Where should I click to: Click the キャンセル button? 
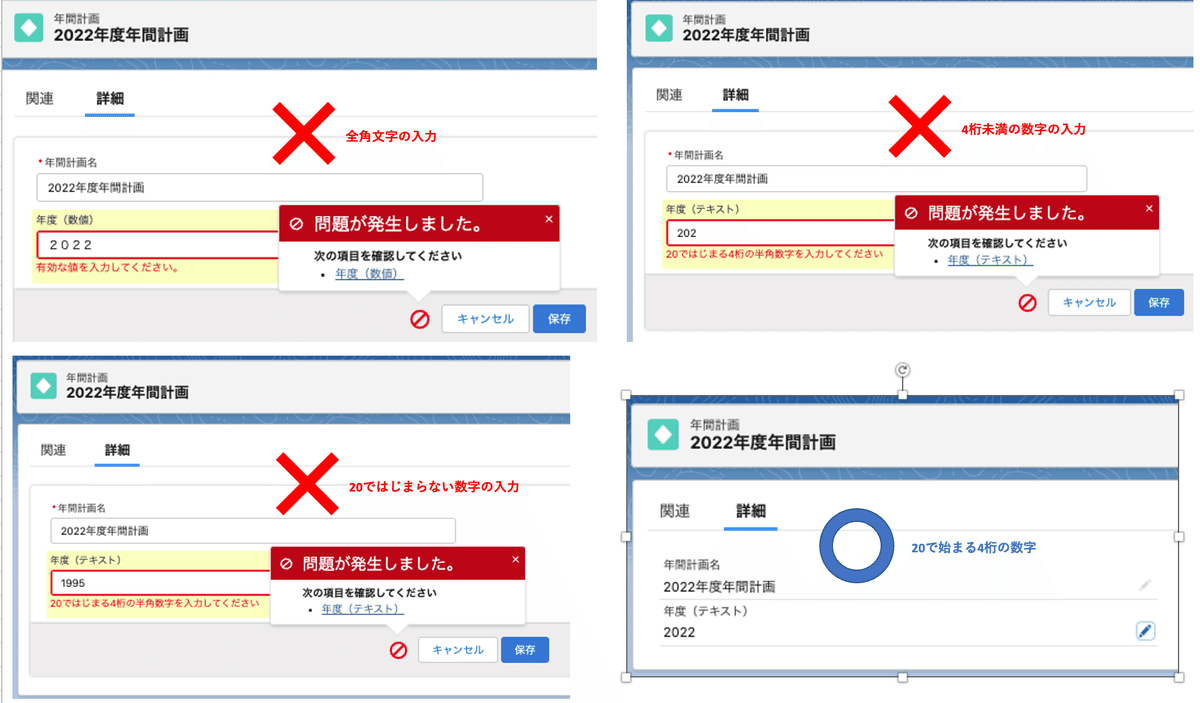(x=485, y=319)
